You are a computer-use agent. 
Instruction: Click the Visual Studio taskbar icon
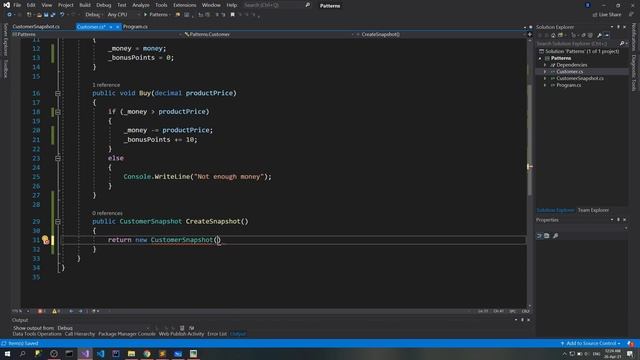pyautogui.click(x=85, y=353)
